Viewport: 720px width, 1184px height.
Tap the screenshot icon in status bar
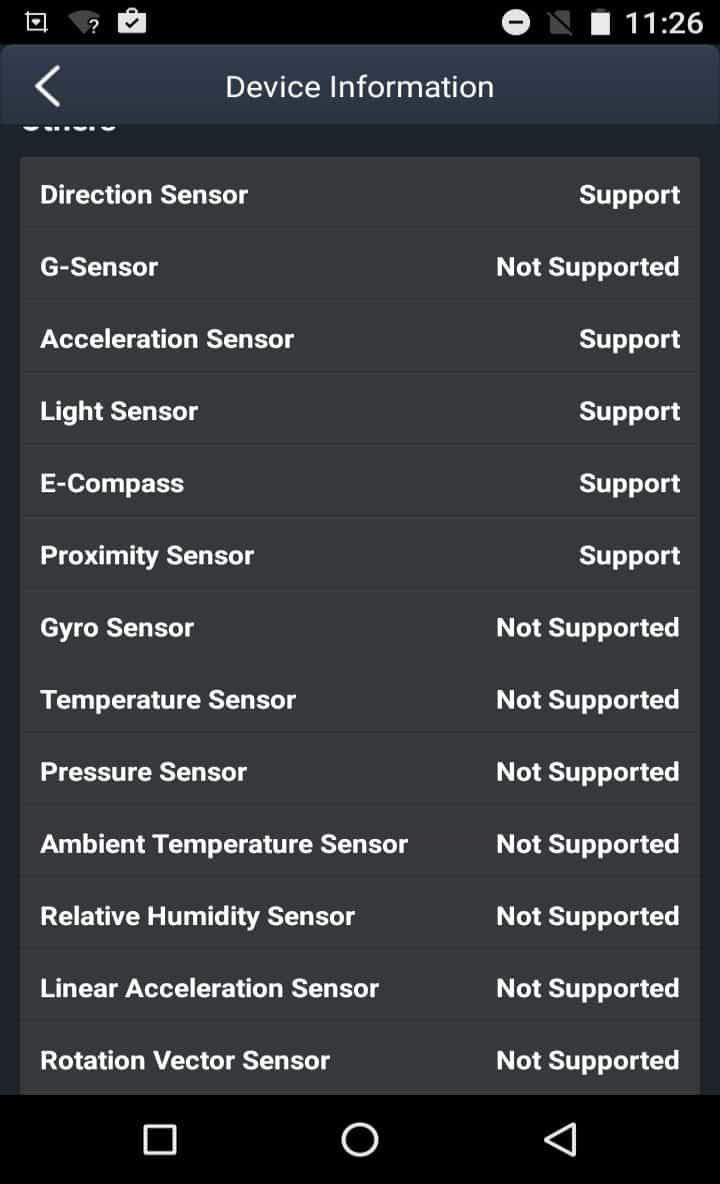(x=36, y=22)
